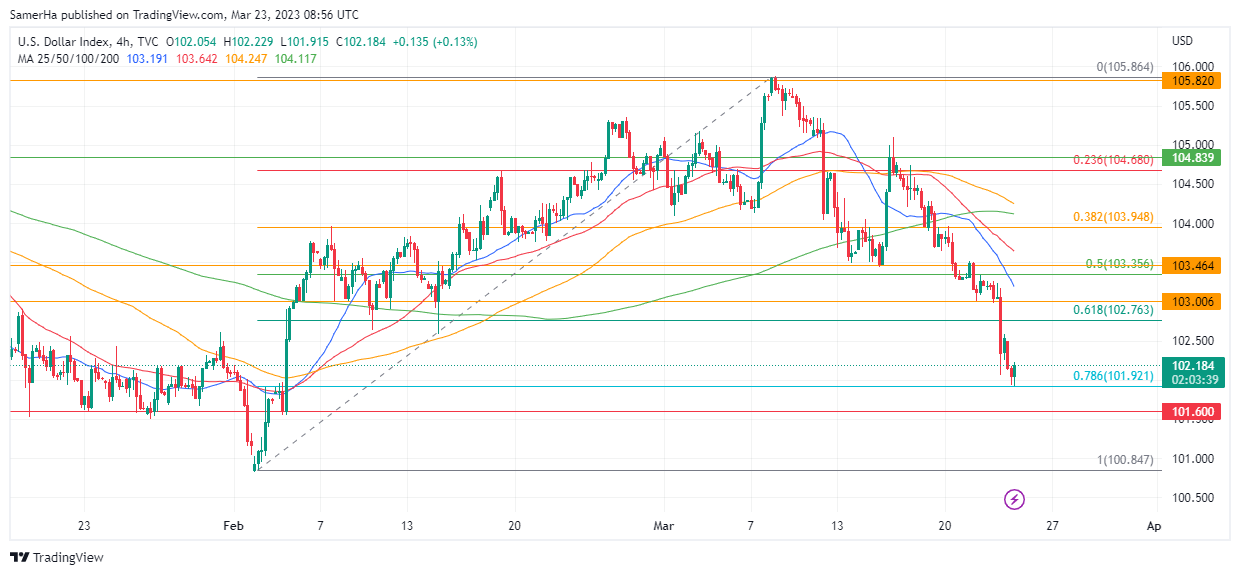Select the 0.618(102.763) Fibonacci level label
1240x575 pixels.
click(1113, 310)
